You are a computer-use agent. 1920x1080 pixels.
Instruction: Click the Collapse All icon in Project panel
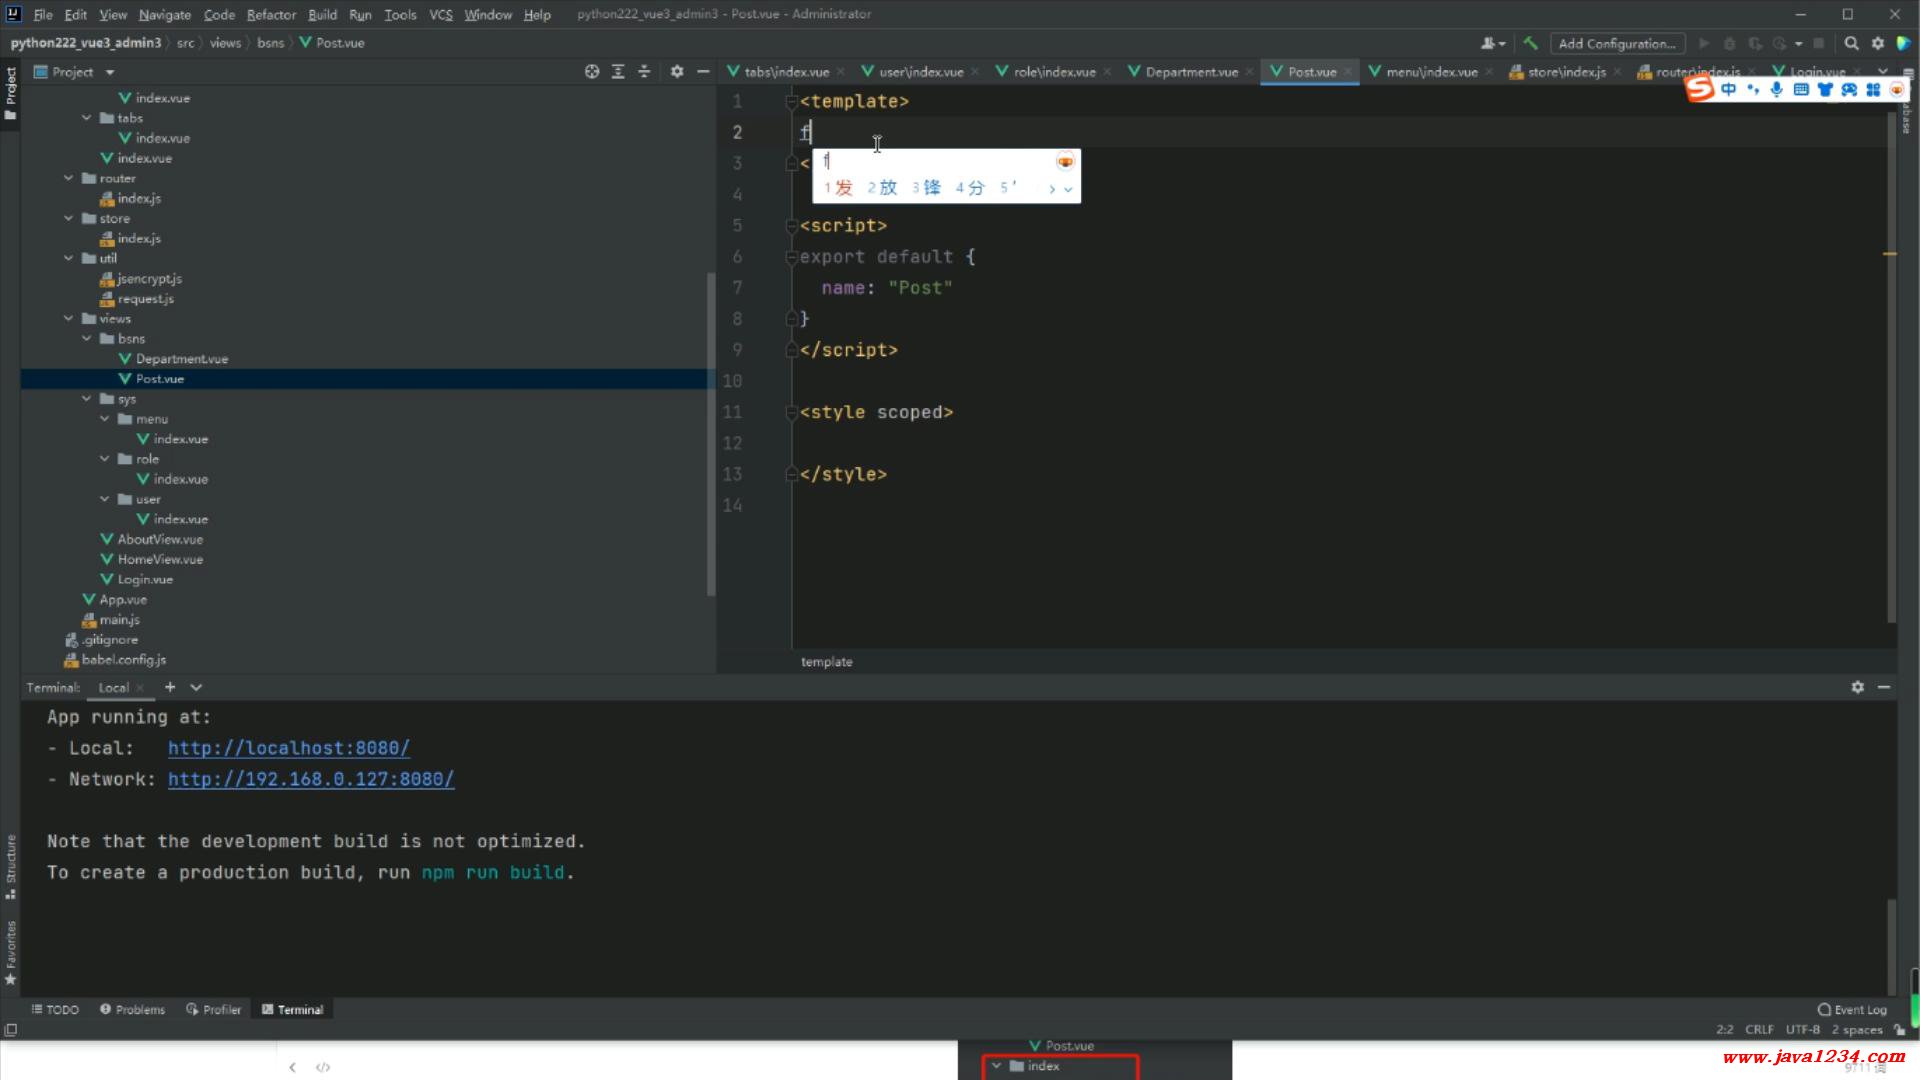[x=644, y=71]
